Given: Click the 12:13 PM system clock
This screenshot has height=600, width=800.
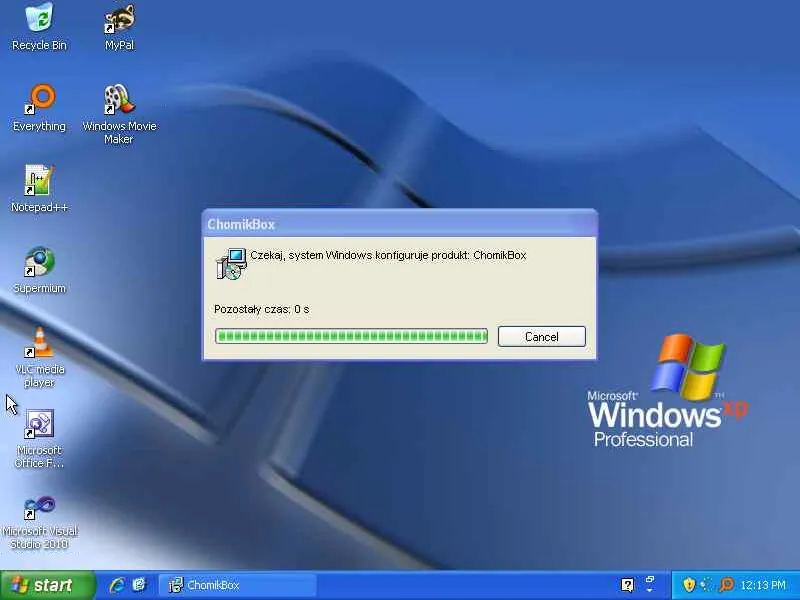Looking at the screenshot, I should tap(763, 585).
